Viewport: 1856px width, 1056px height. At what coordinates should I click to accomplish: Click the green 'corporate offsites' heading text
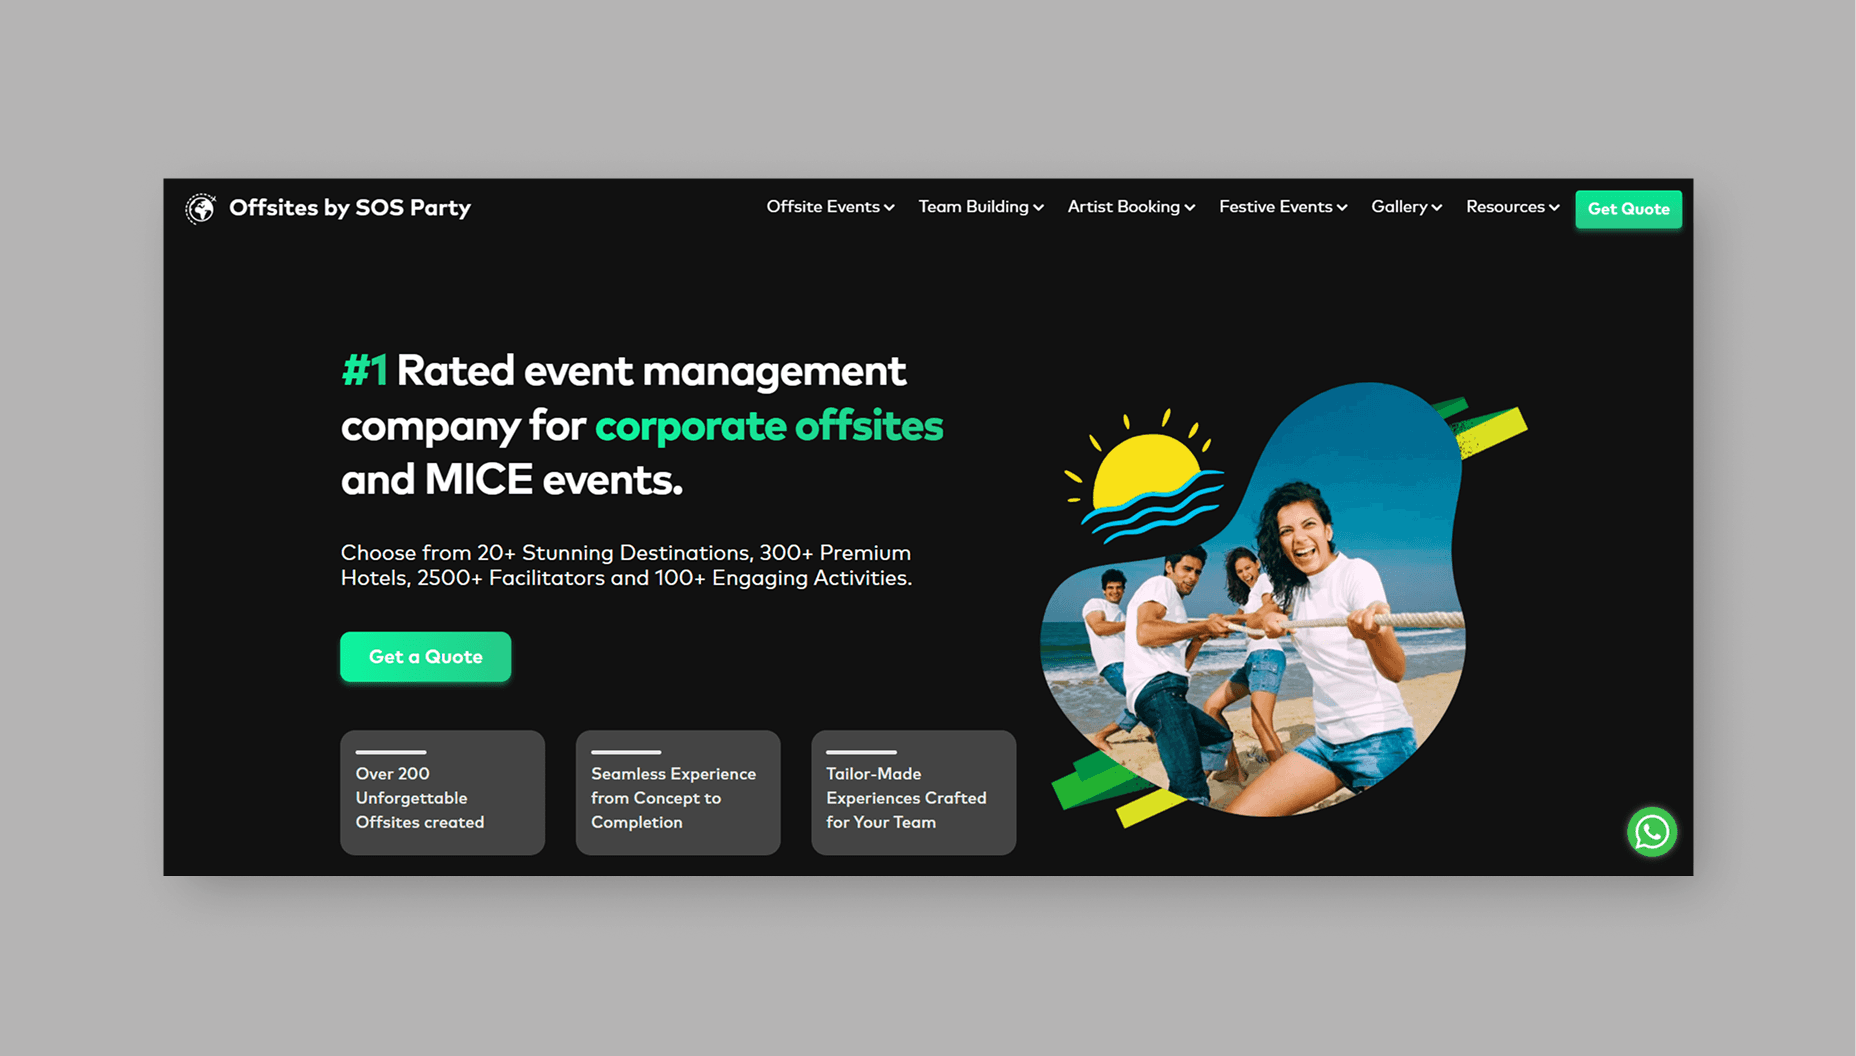(x=769, y=426)
